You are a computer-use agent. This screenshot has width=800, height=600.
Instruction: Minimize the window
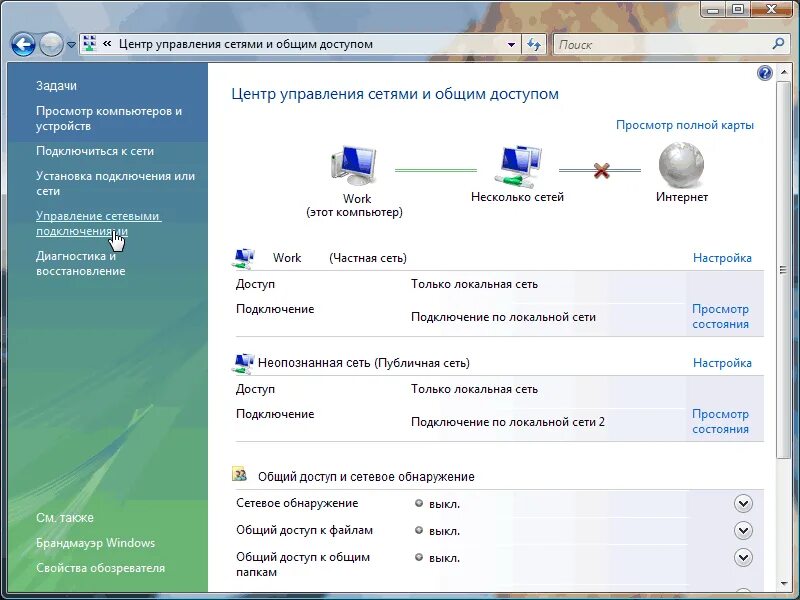coord(714,10)
